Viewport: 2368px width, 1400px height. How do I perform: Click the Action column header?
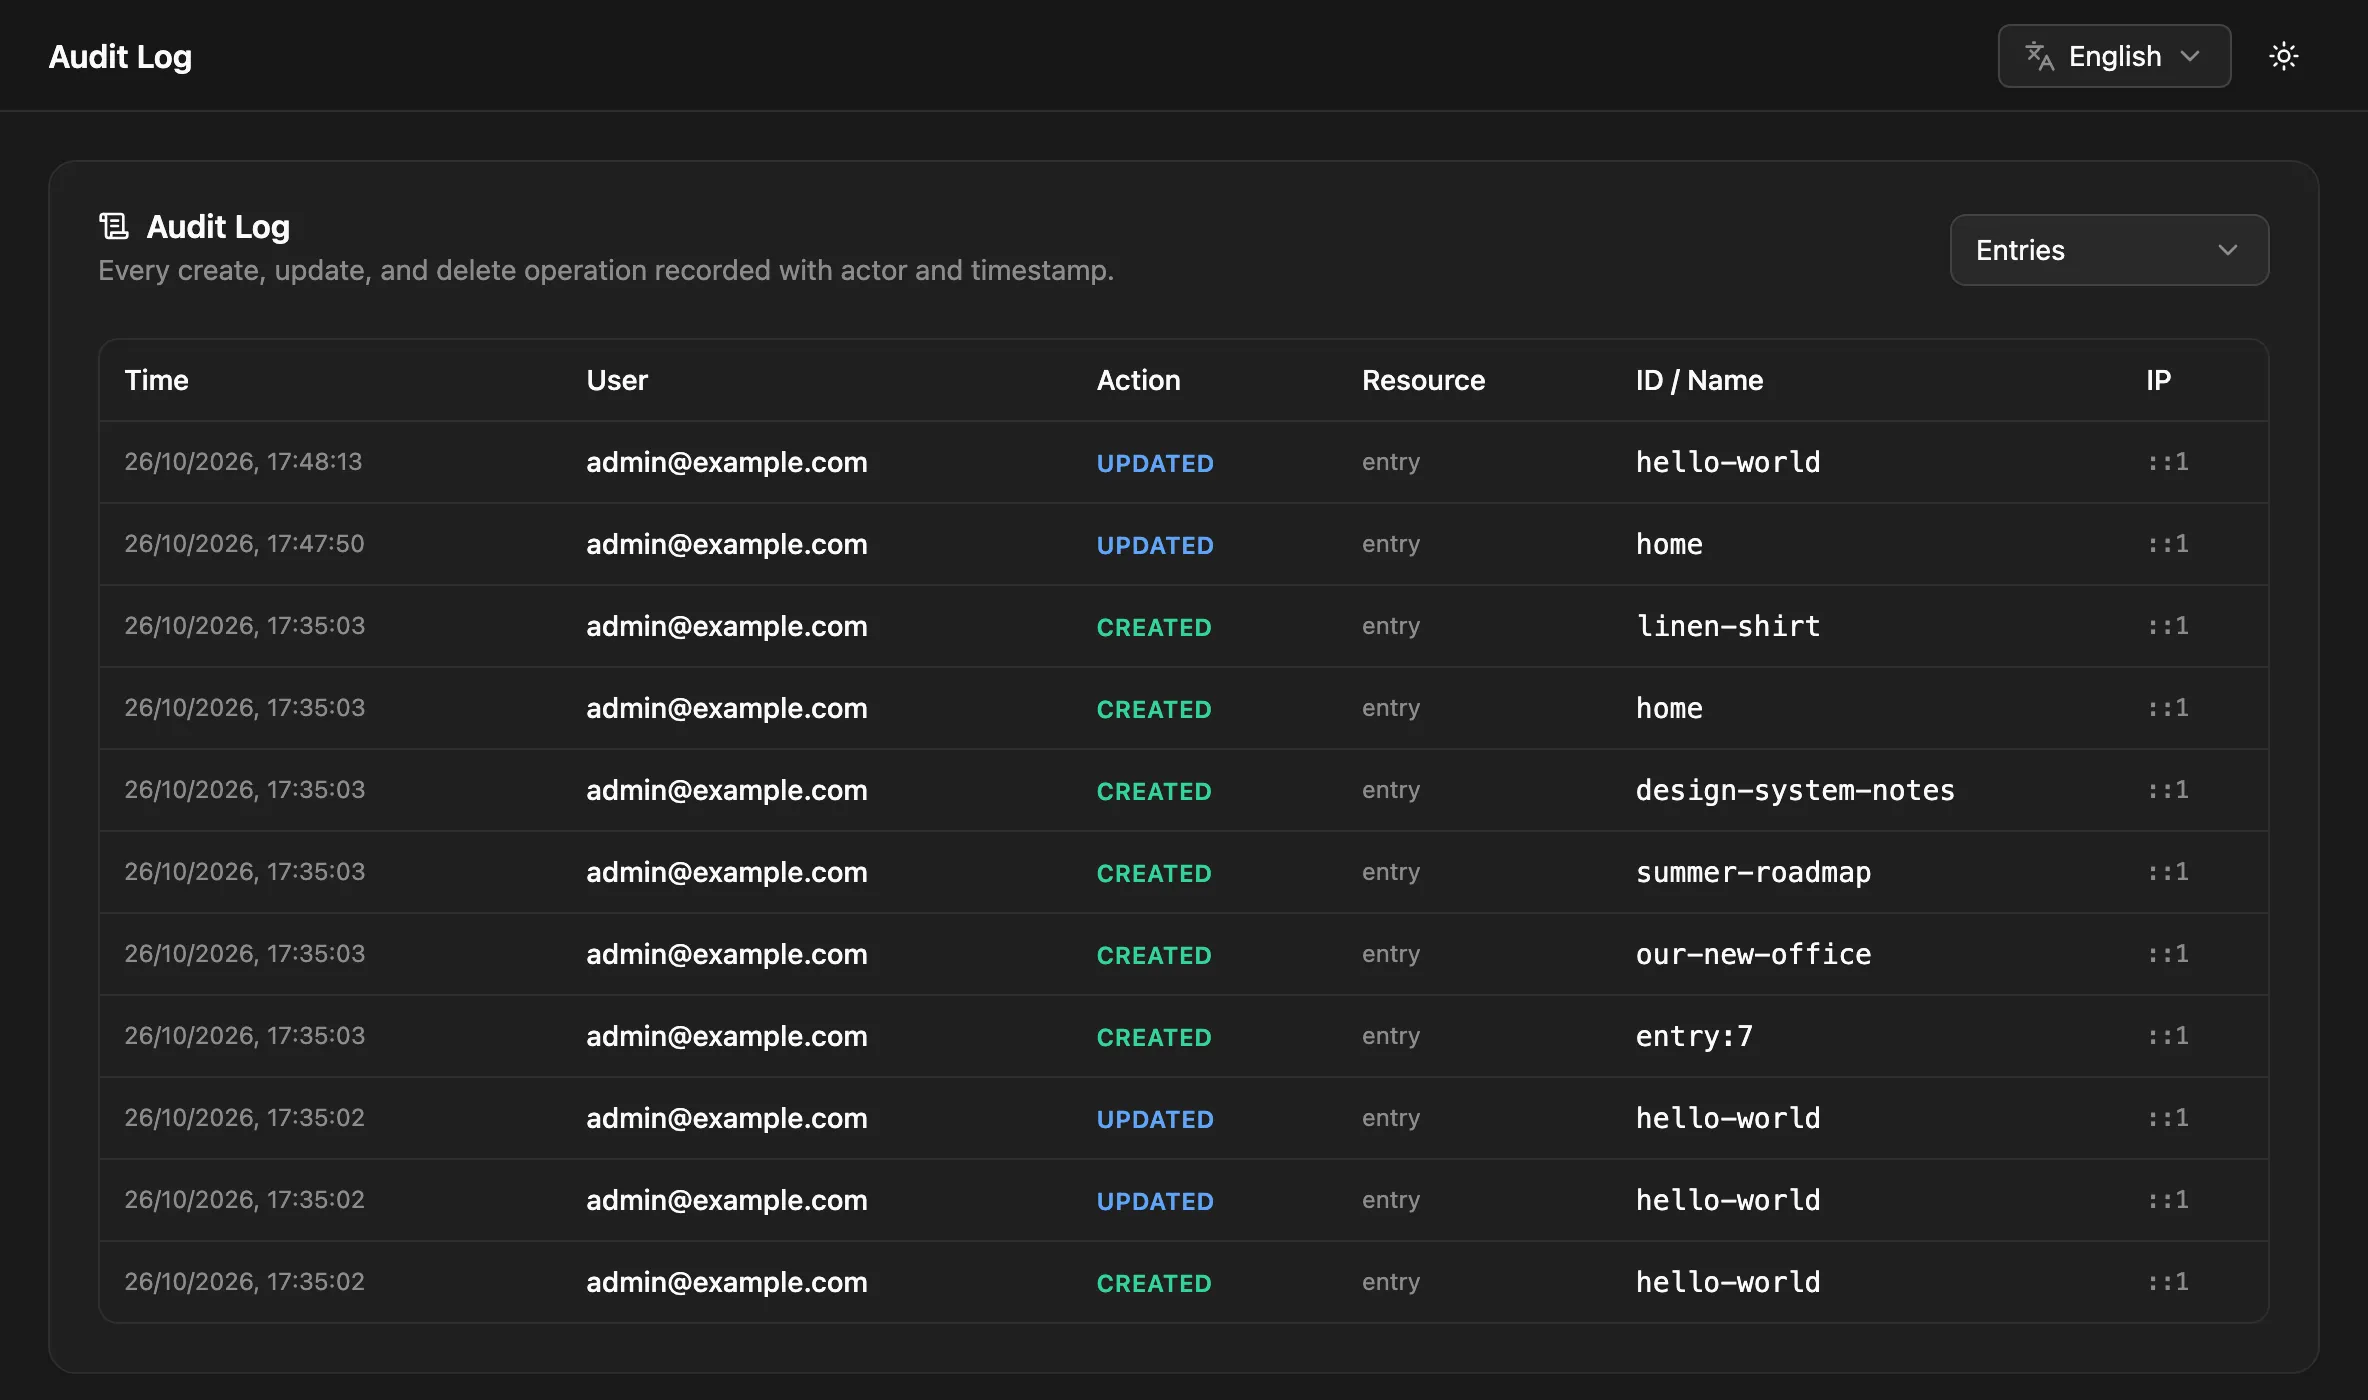tap(1138, 380)
